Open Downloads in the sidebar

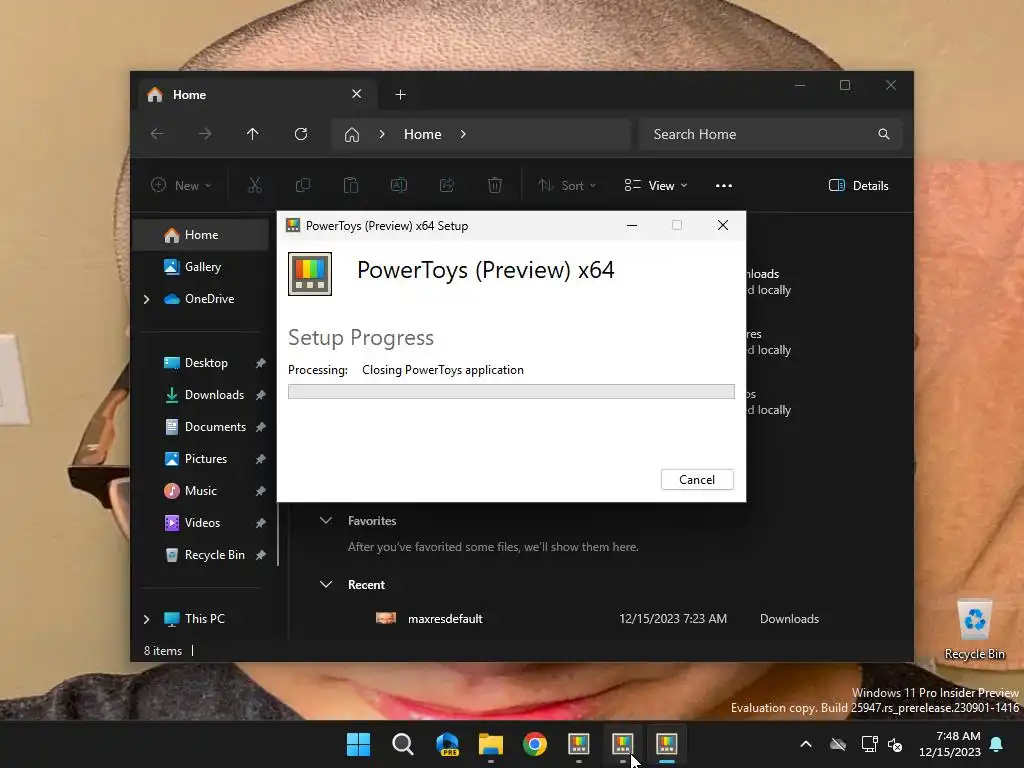point(214,394)
